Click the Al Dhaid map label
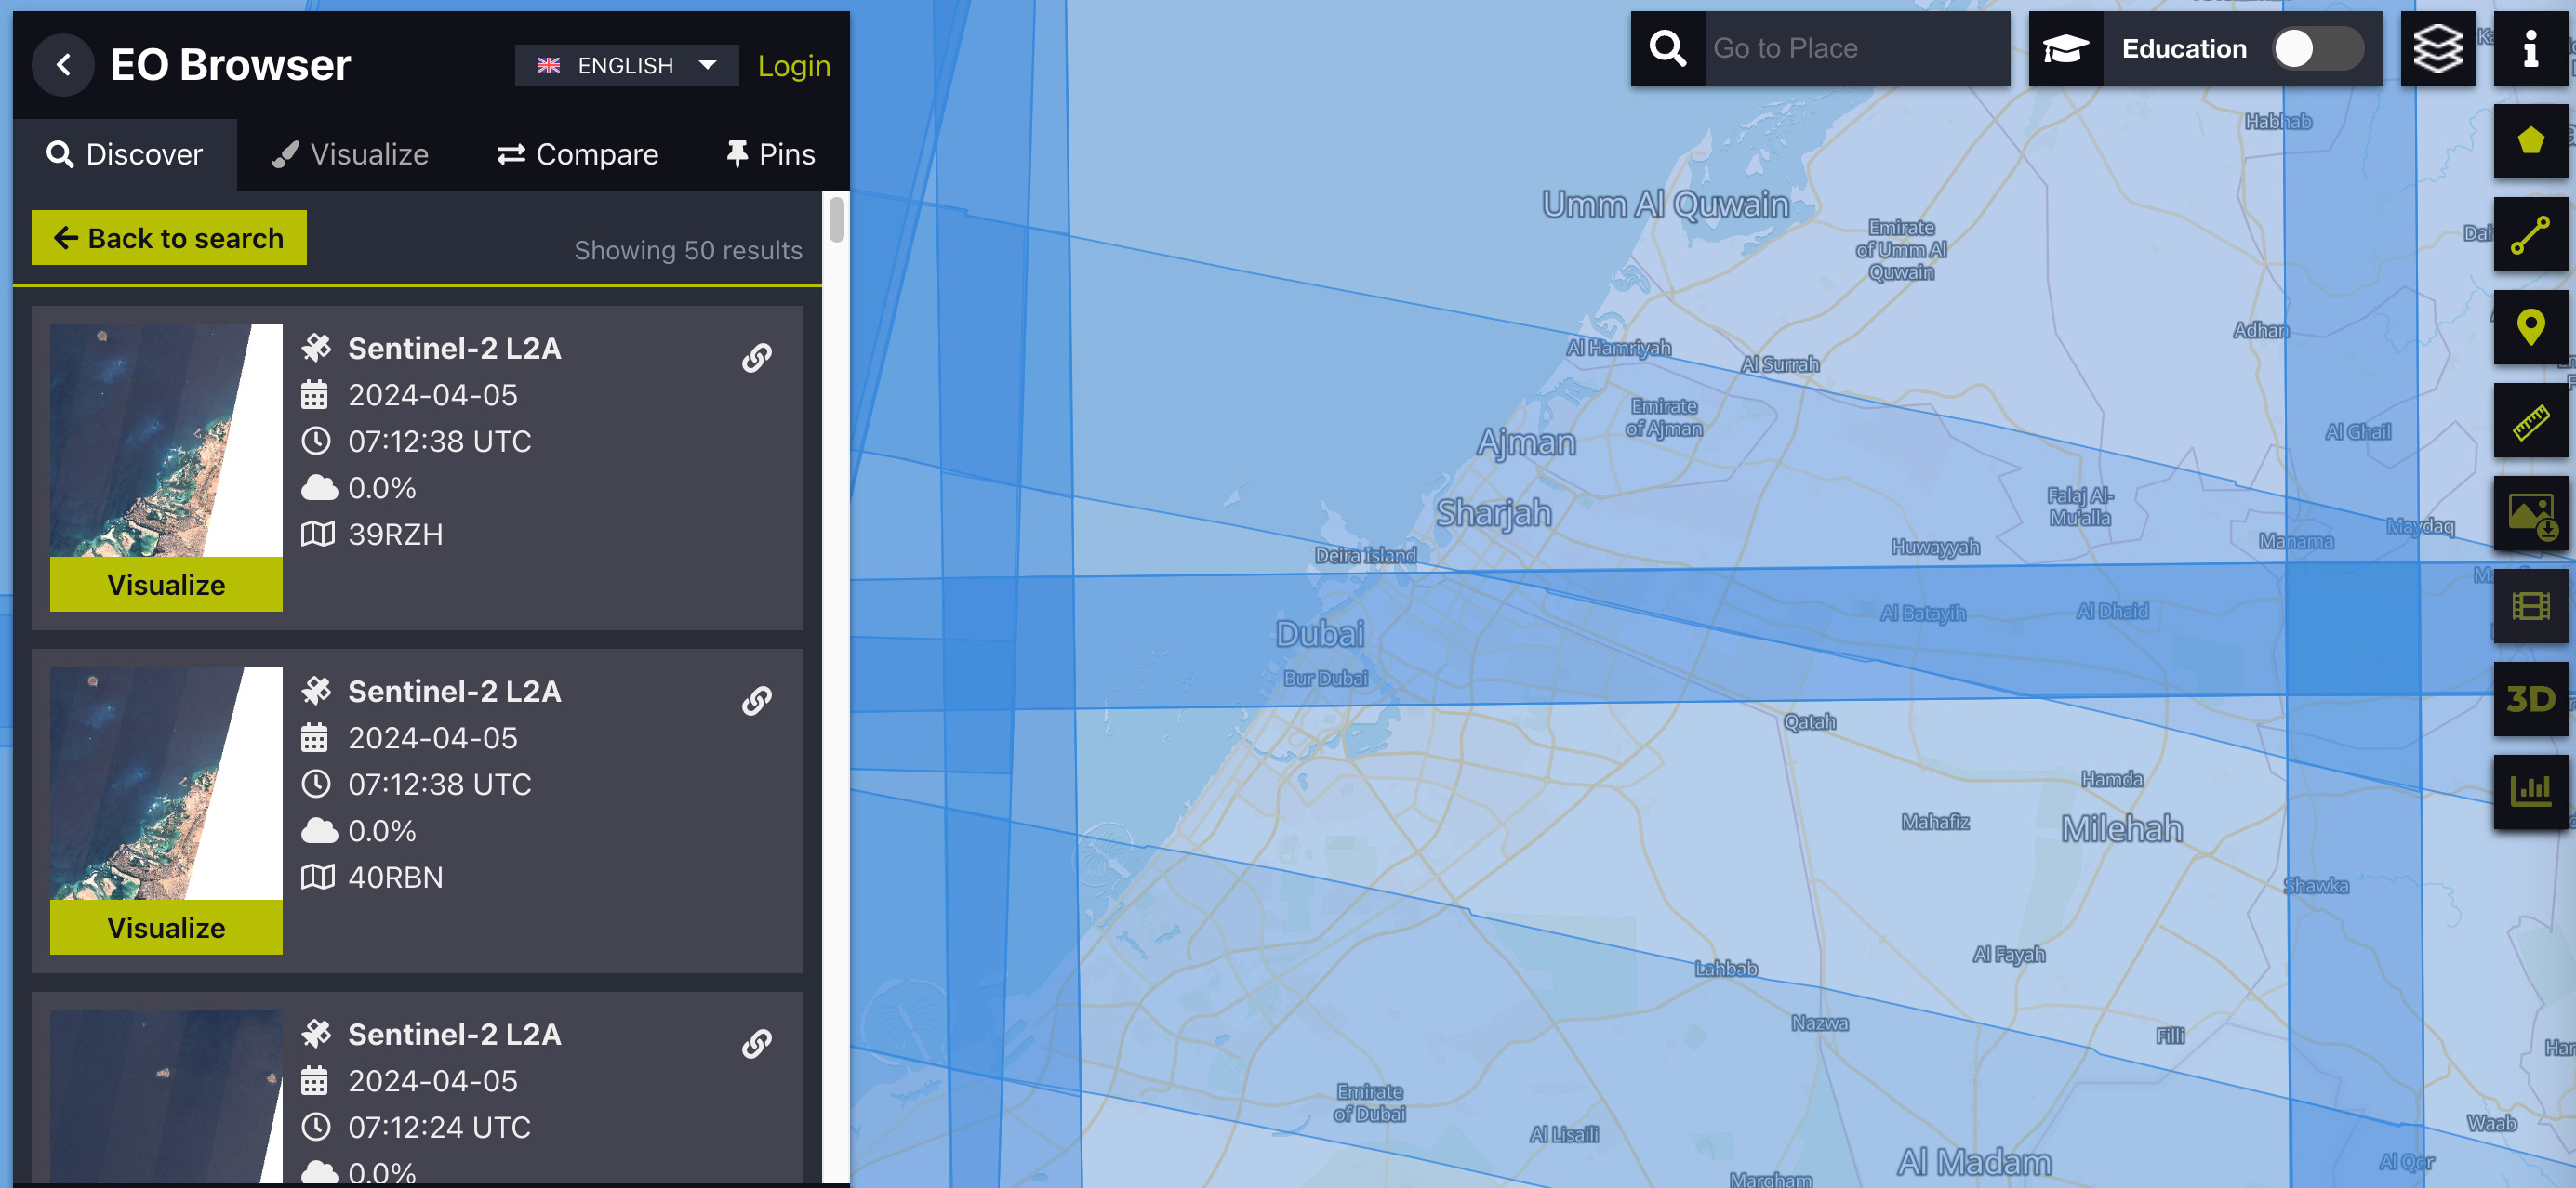Image resolution: width=2576 pixels, height=1188 pixels. tap(2112, 610)
